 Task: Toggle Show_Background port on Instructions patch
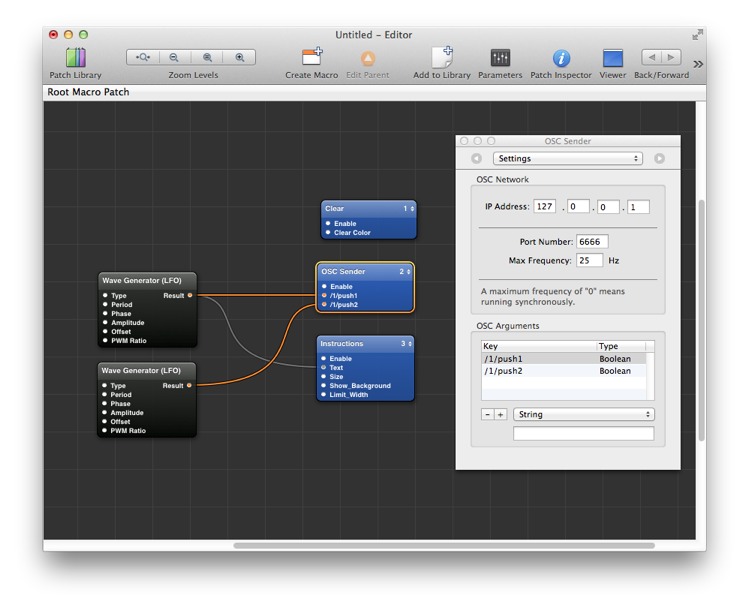324,386
